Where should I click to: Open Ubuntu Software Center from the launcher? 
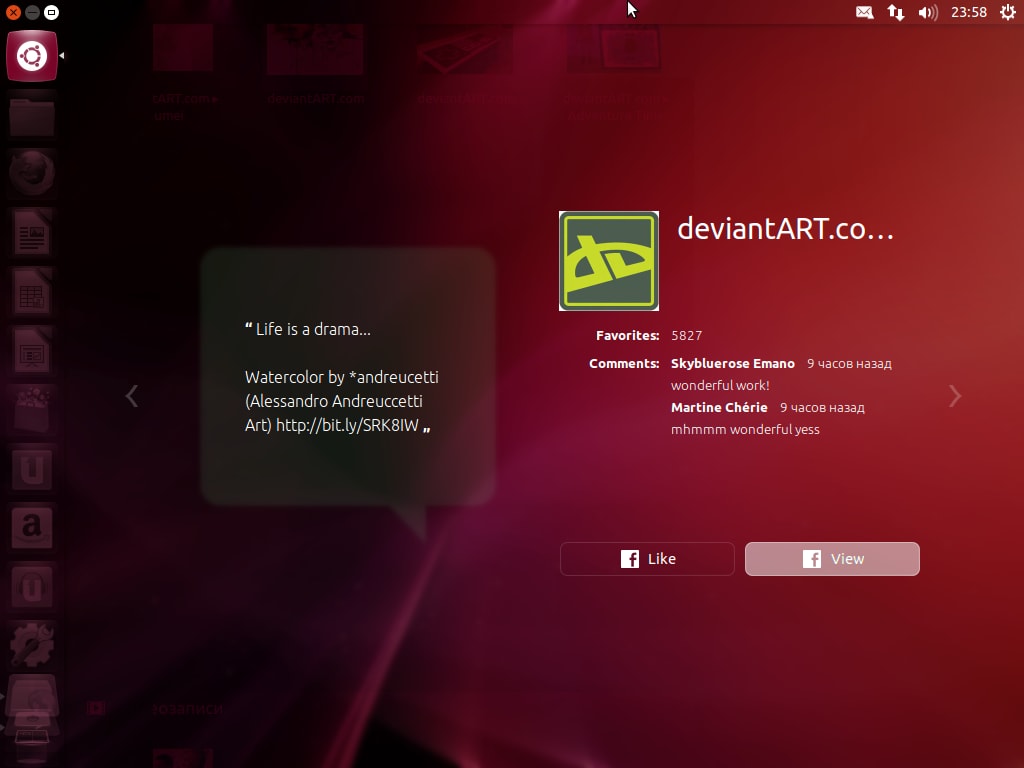click(x=31, y=409)
